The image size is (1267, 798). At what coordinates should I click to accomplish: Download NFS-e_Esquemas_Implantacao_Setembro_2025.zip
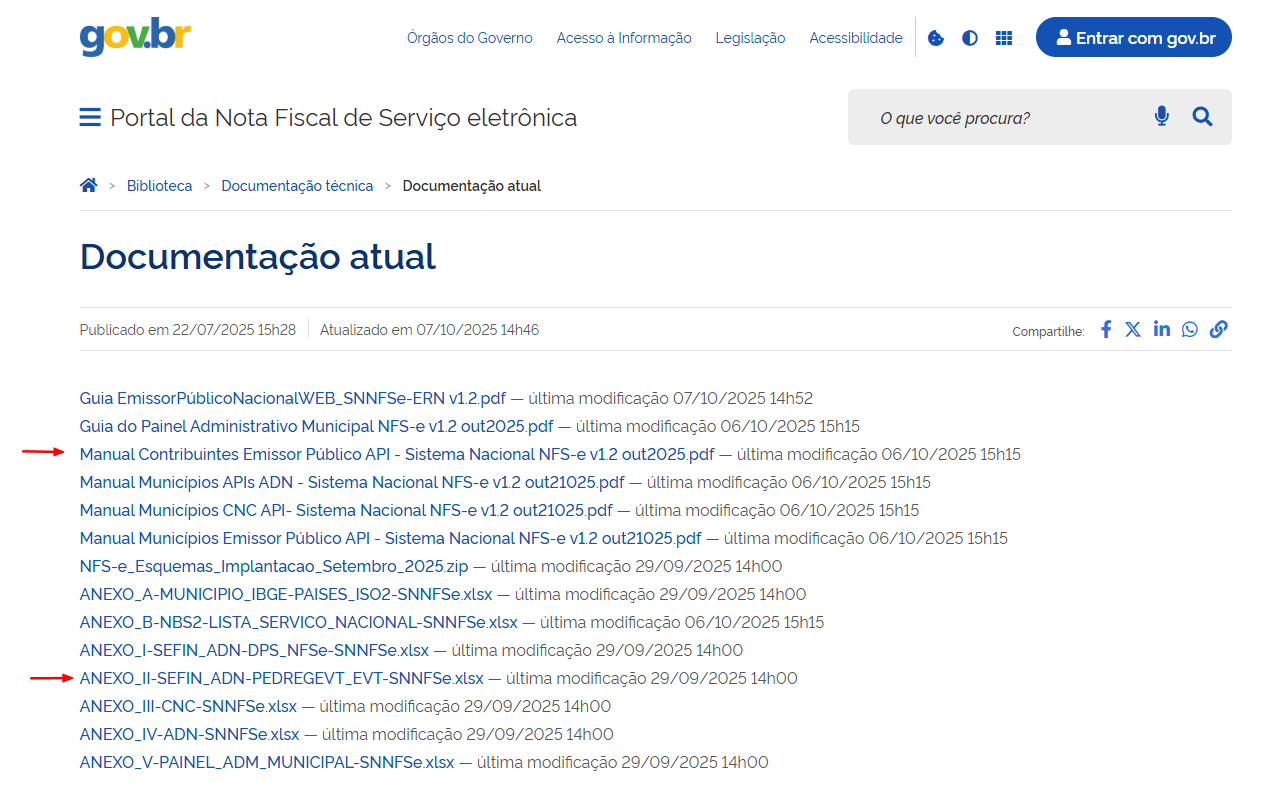click(x=273, y=566)
